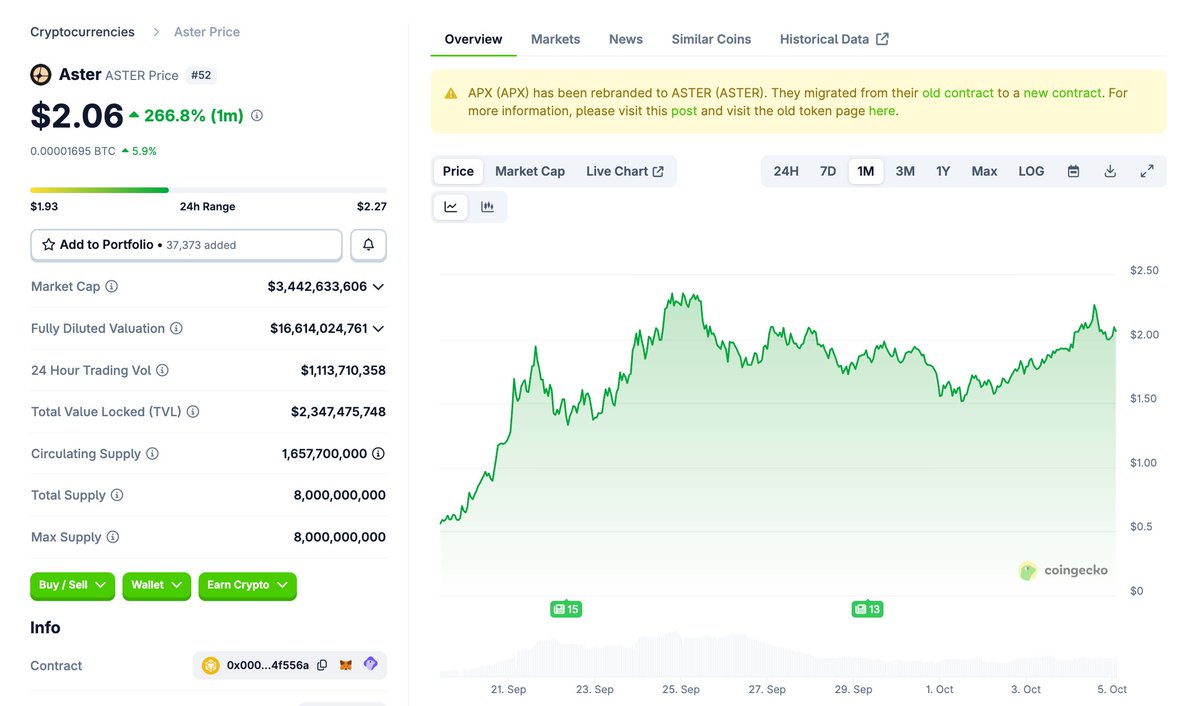
Task: Switch chart to Market Cap view
Action: (x=530, y=171)
